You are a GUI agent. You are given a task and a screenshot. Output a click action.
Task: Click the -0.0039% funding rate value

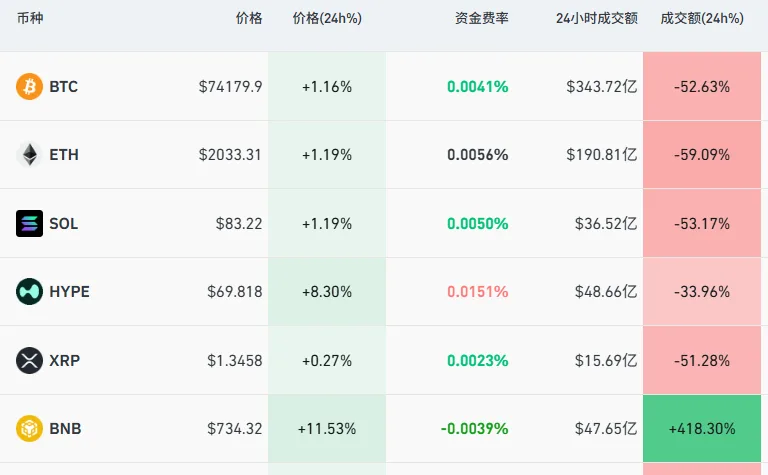coord(475,428)
